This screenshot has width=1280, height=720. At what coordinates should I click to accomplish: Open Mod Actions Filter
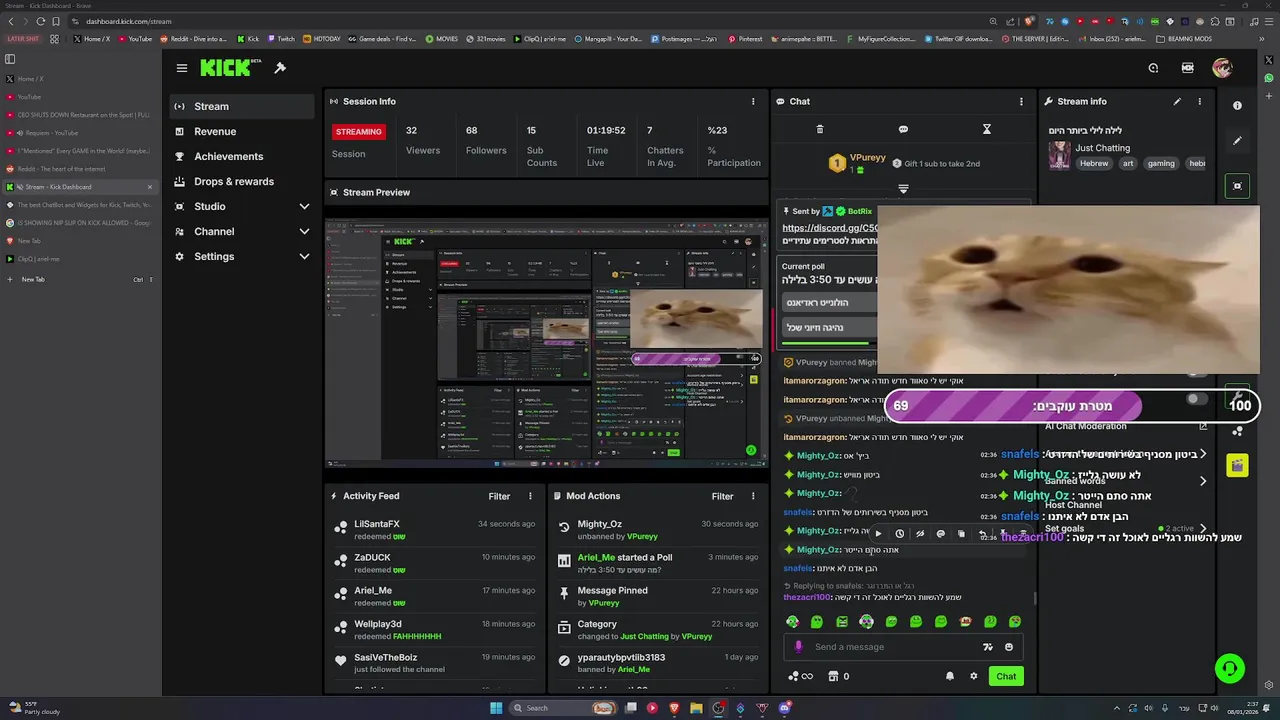tap(722, 496)
